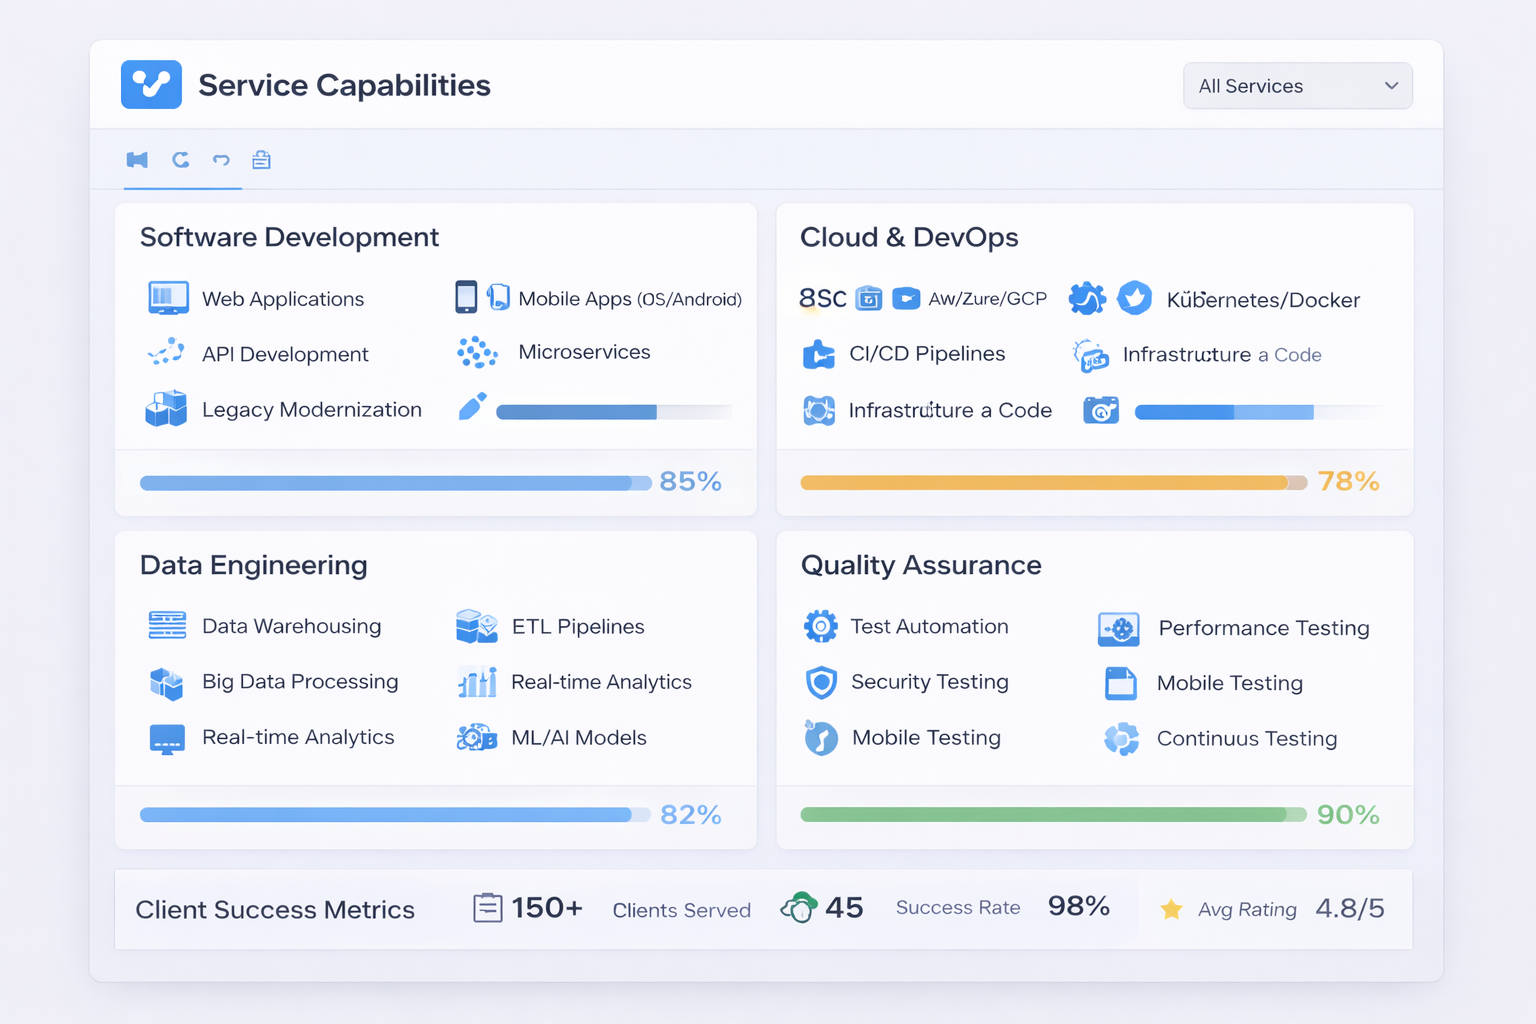Select the Microservices dots icon
The width and height of the screenshot is (1536, 1024).
point(477,352)
